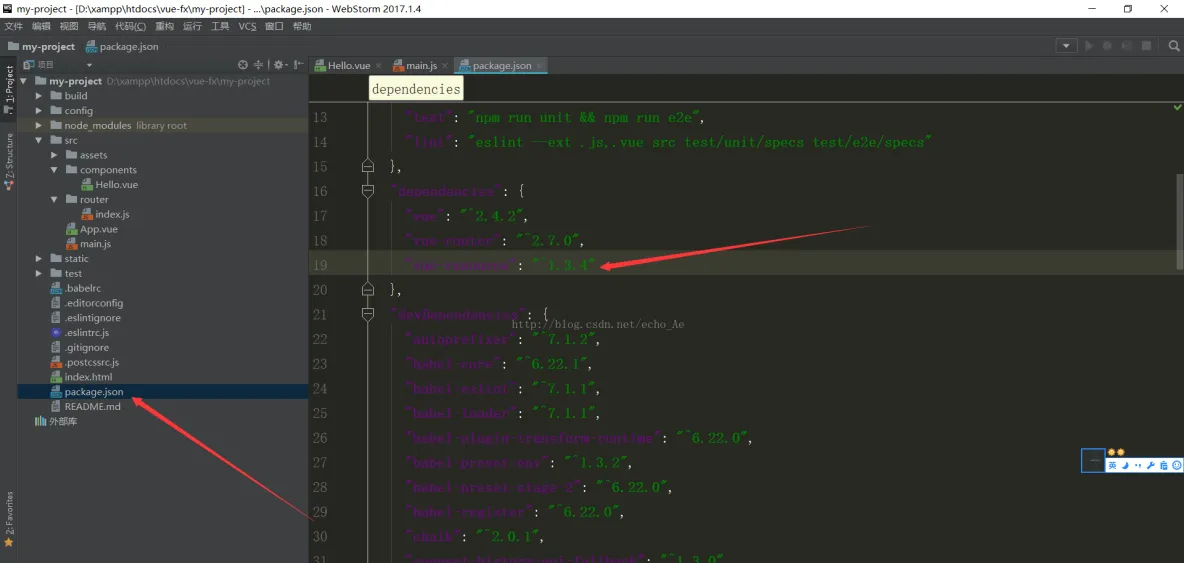Collapse the src folder
This screenshot has width=1184, height=563.
39,140
